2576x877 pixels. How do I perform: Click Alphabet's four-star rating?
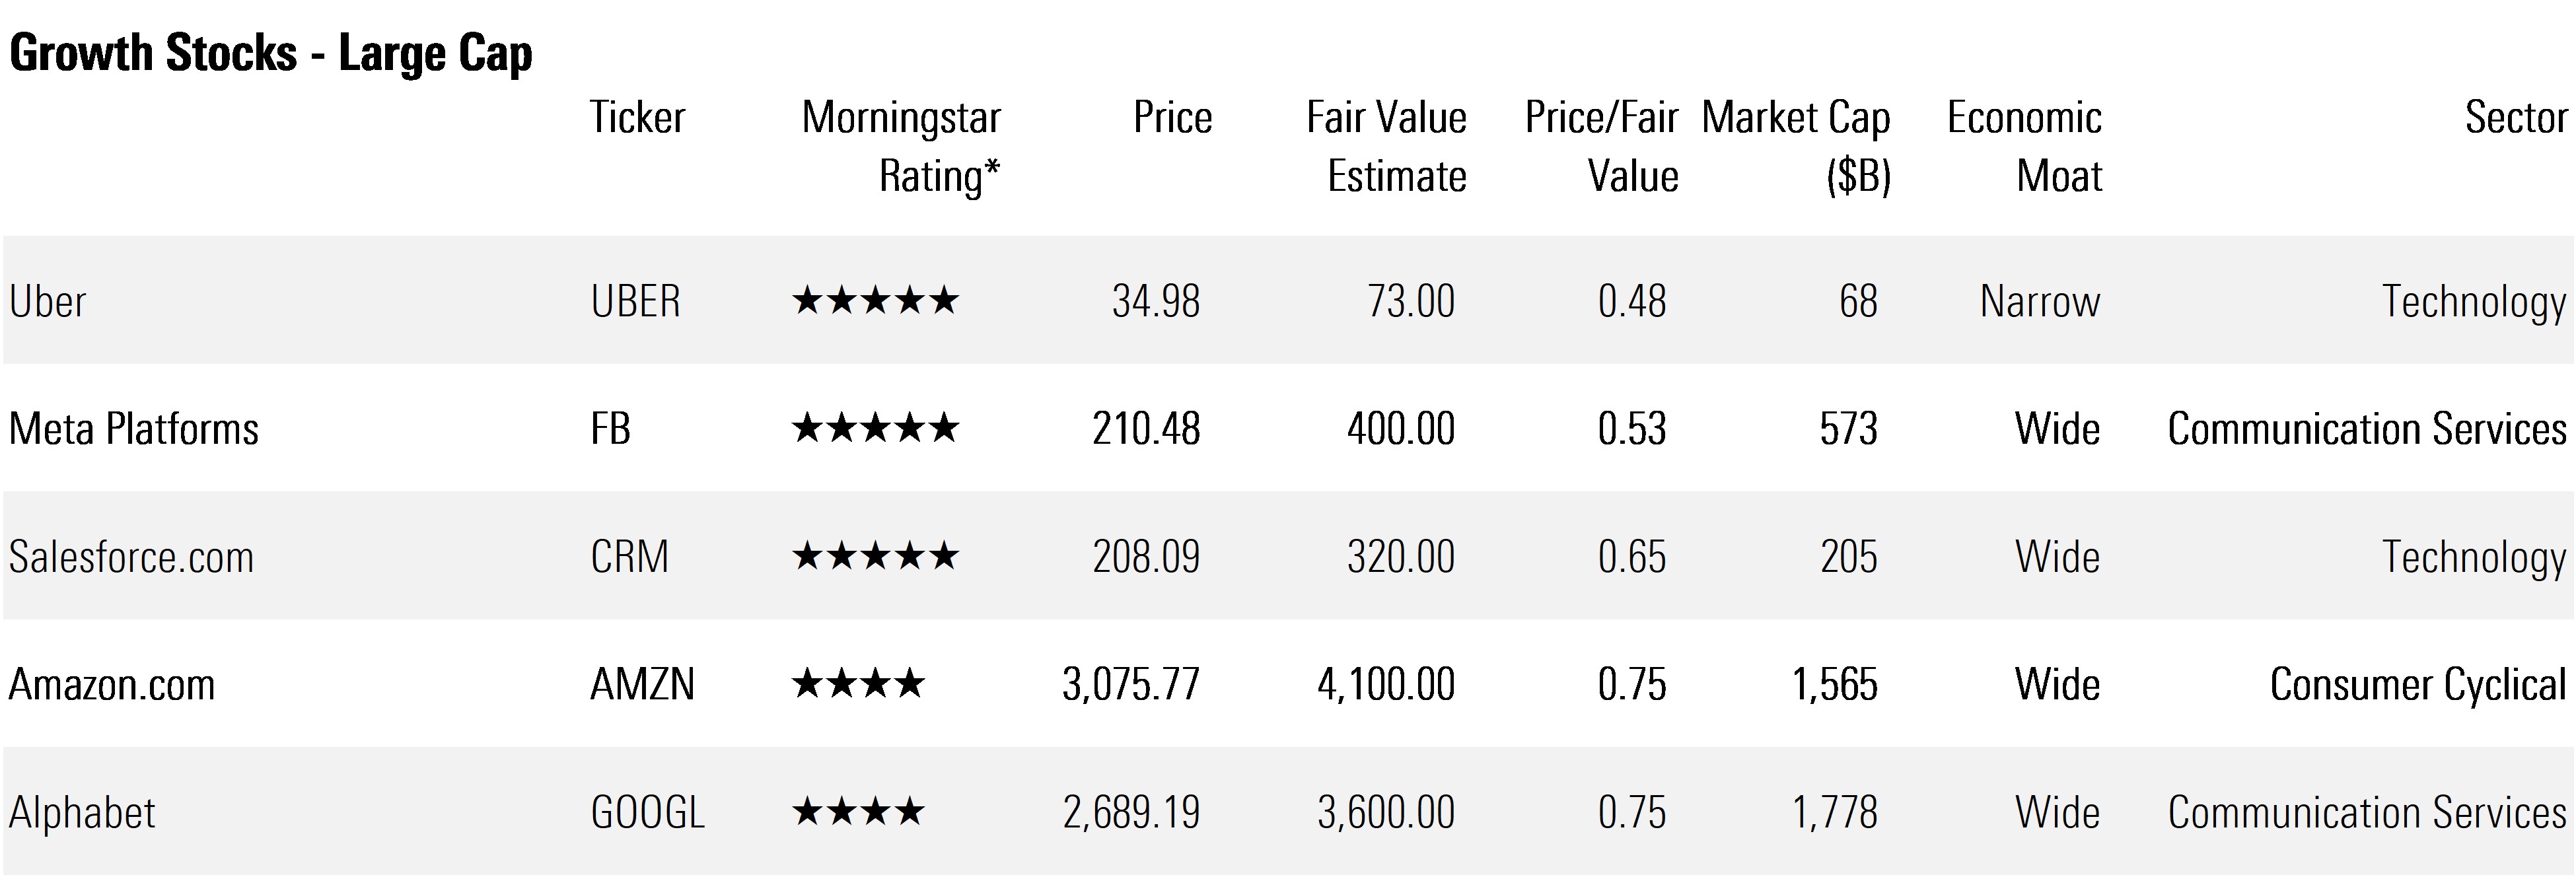[x=858, y=812]
